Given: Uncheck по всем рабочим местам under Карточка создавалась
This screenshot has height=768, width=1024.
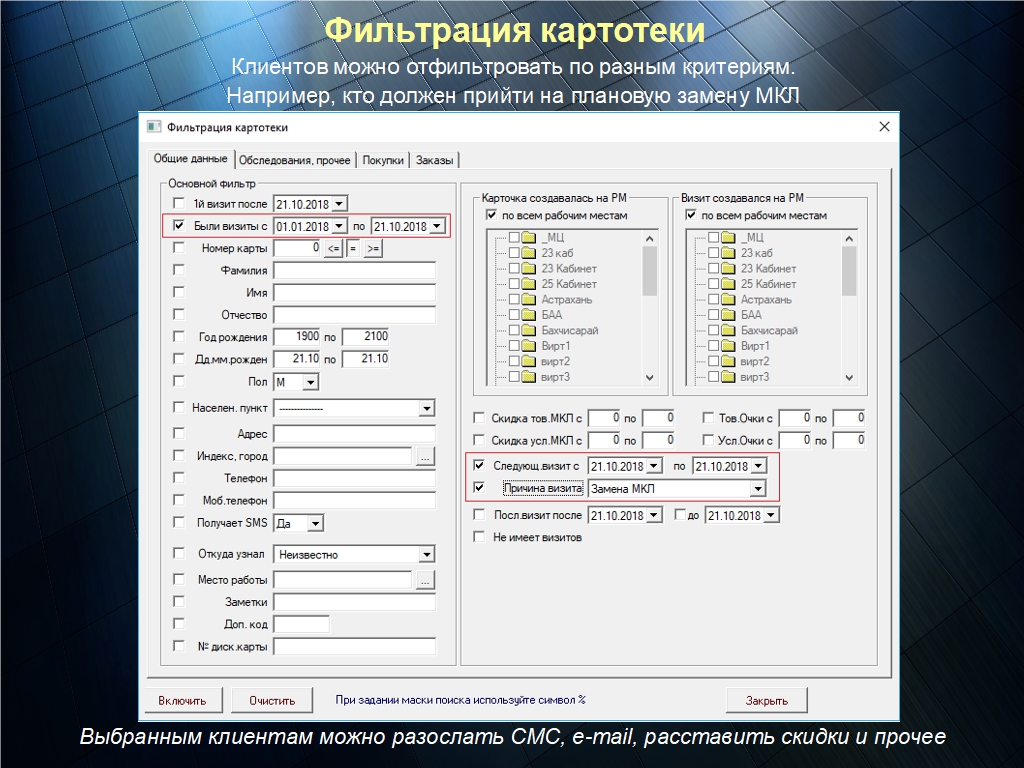Looking at the screenshot, I should 491,216.
